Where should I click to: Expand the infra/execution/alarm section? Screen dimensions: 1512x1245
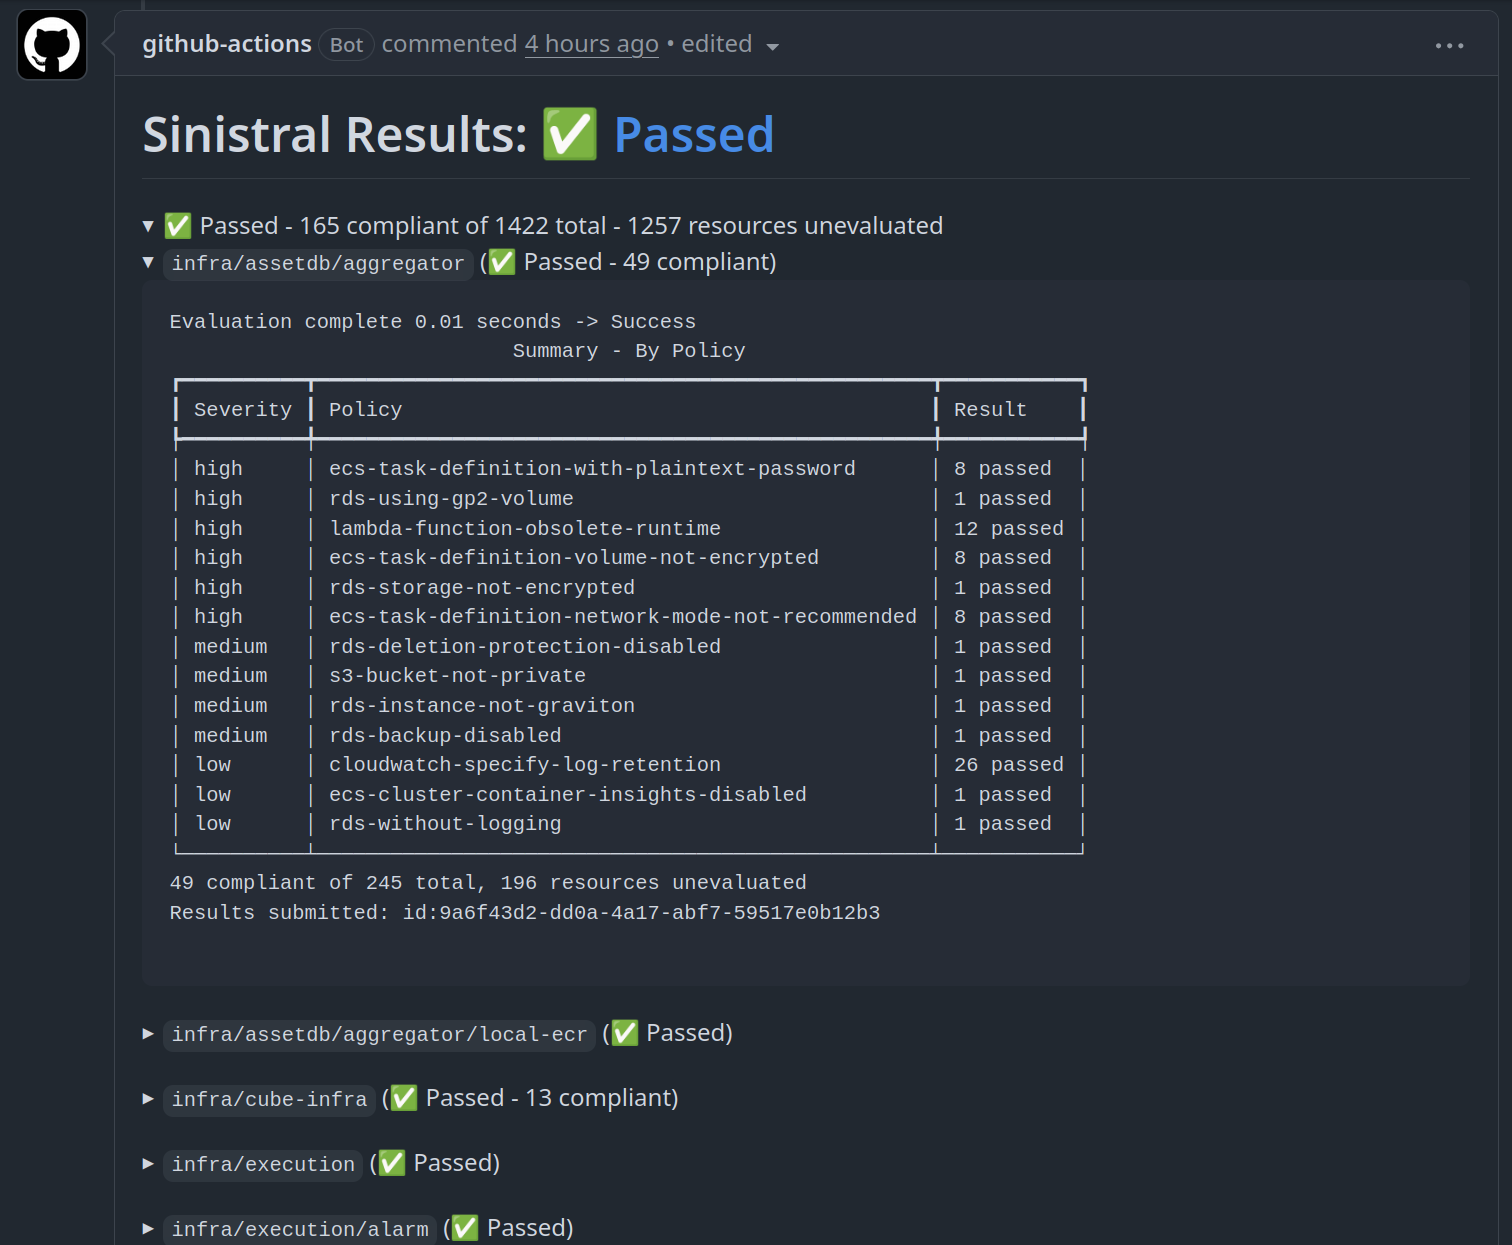[147, 1227]
